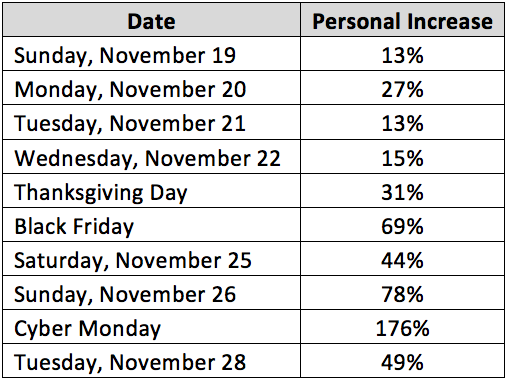Select the Cyber Monday cell

pyautogui.click(x=151, y=327)
